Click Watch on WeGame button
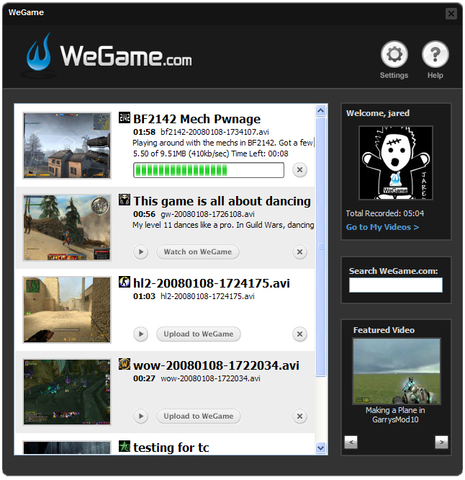Viewport: 465px width, 480px height. click(198, 252)
